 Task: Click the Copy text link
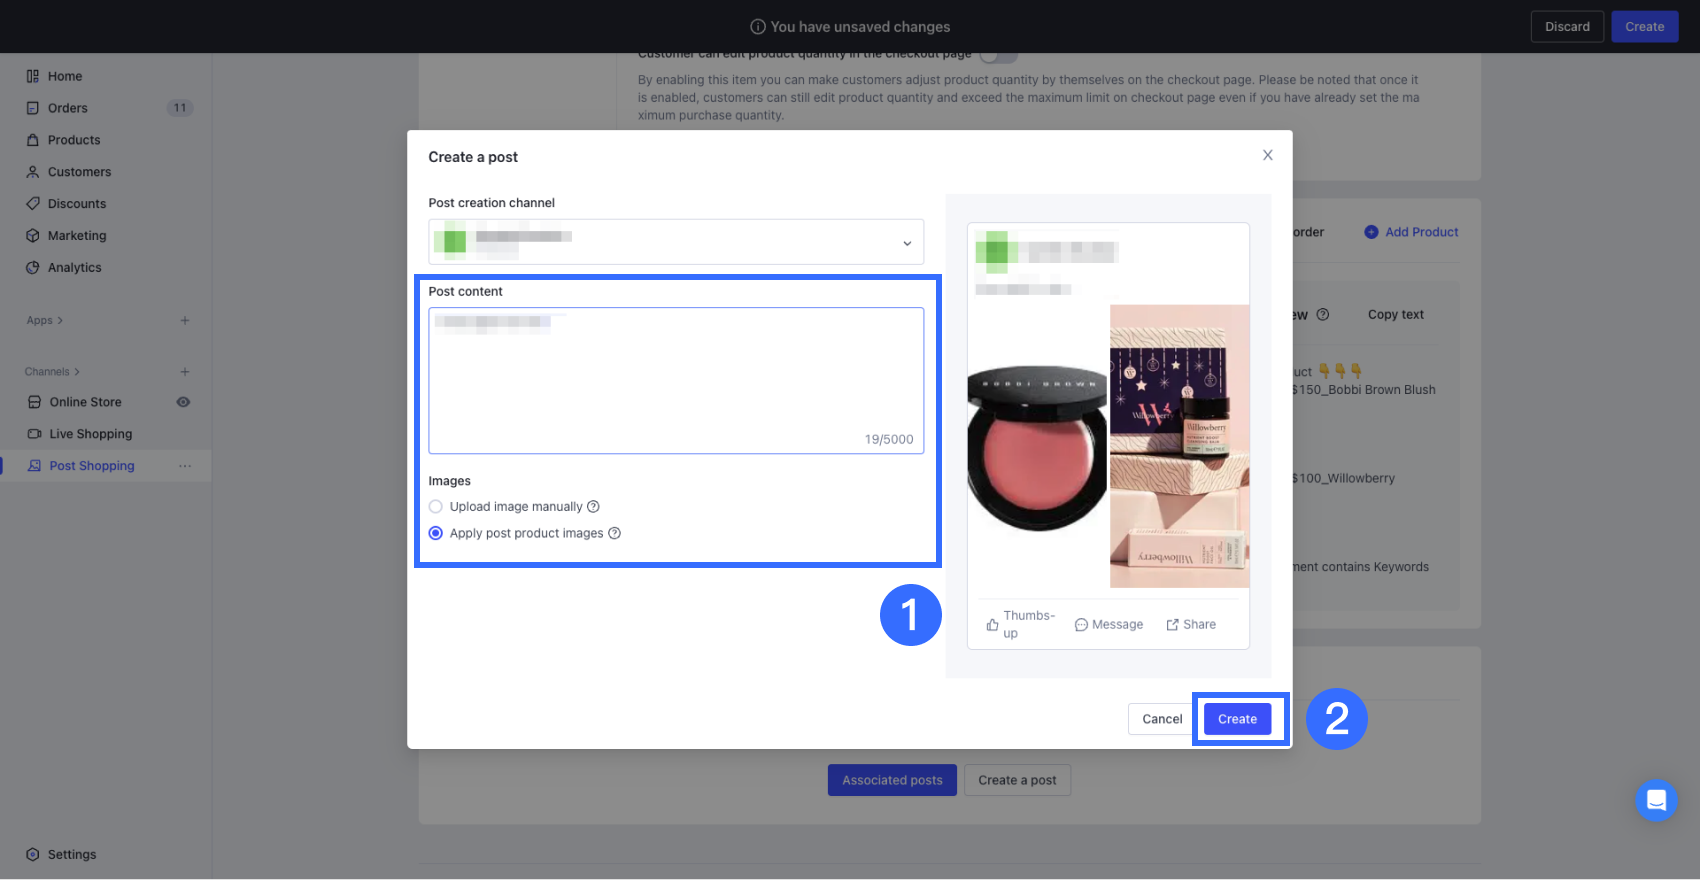pos(1396,315)
